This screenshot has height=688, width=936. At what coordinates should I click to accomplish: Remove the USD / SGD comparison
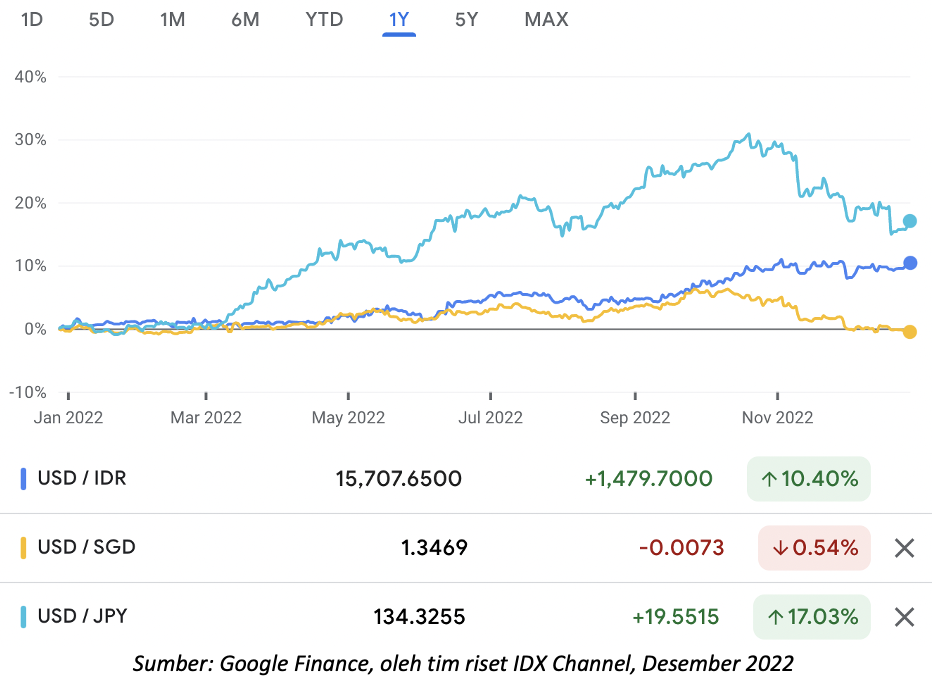coord(904,548)
